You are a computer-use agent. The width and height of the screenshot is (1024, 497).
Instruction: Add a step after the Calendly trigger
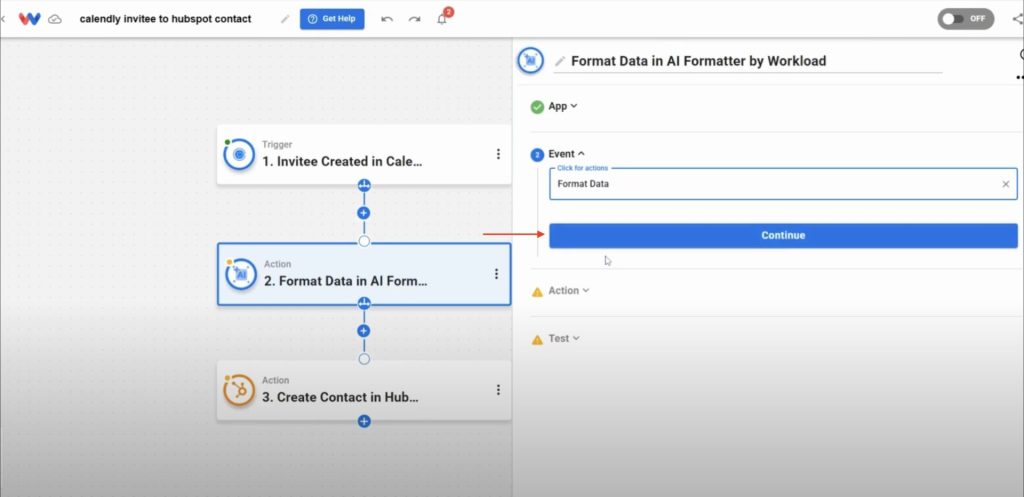tap(364, 213)
